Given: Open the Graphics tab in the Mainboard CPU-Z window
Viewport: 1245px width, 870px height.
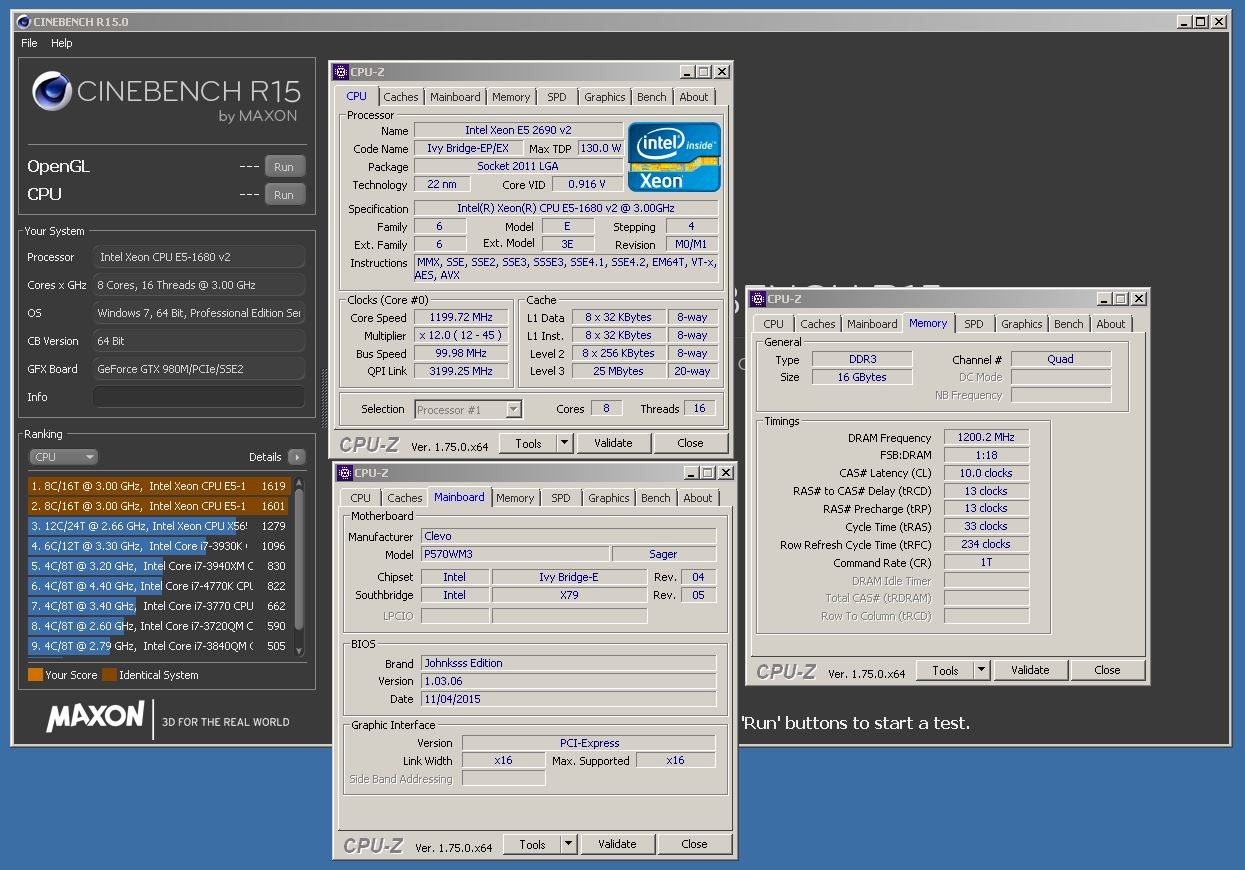Looking at the screenshot, I should coord(609,498).
